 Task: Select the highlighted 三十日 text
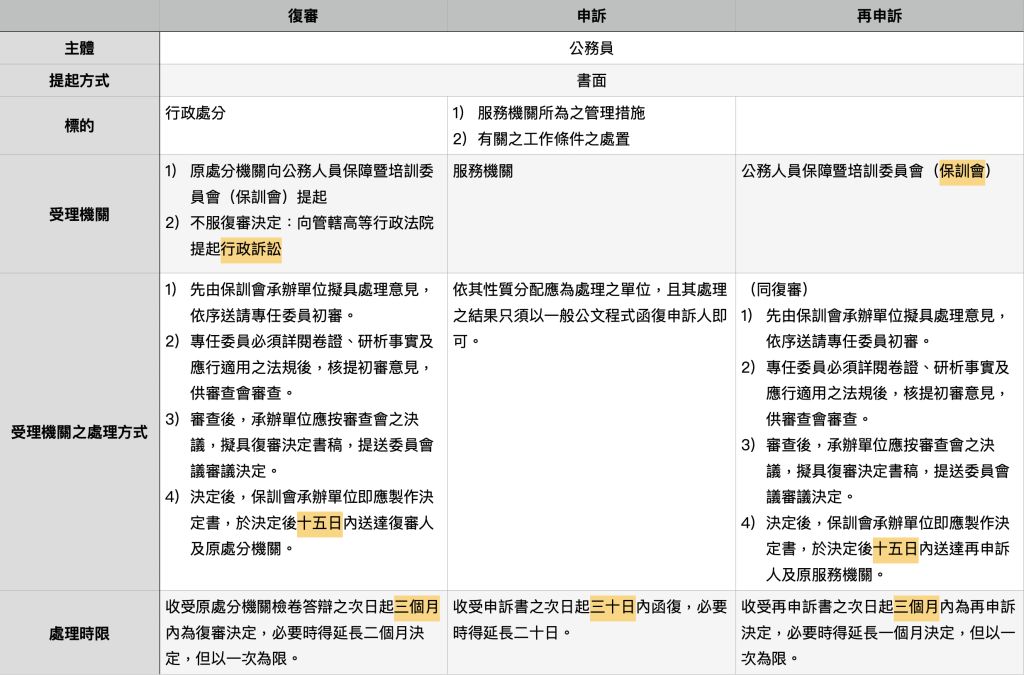tap(613, 607)
